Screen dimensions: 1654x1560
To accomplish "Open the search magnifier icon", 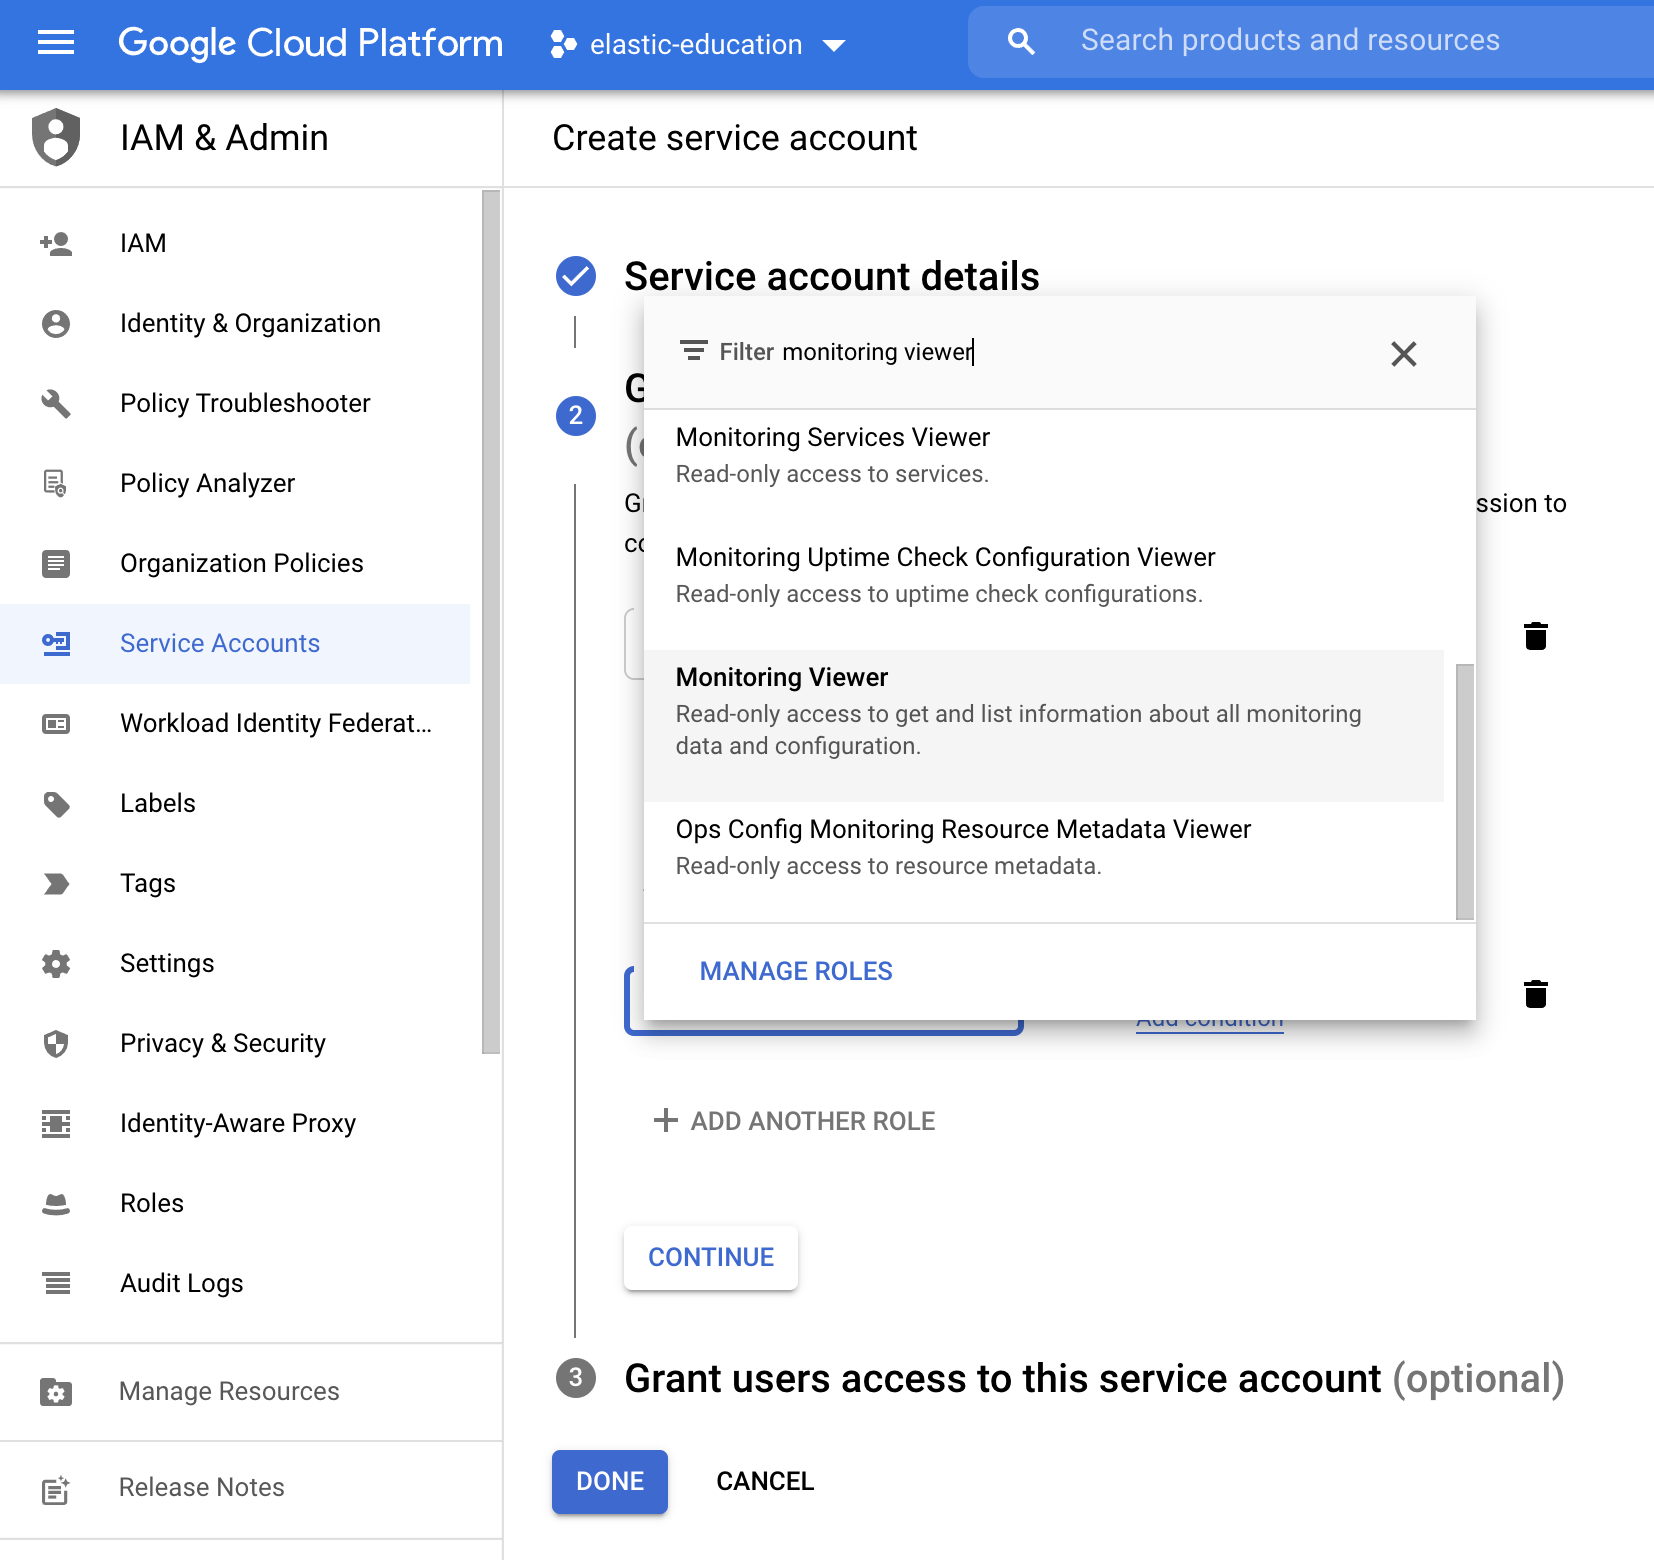I will pos(1020,40).
